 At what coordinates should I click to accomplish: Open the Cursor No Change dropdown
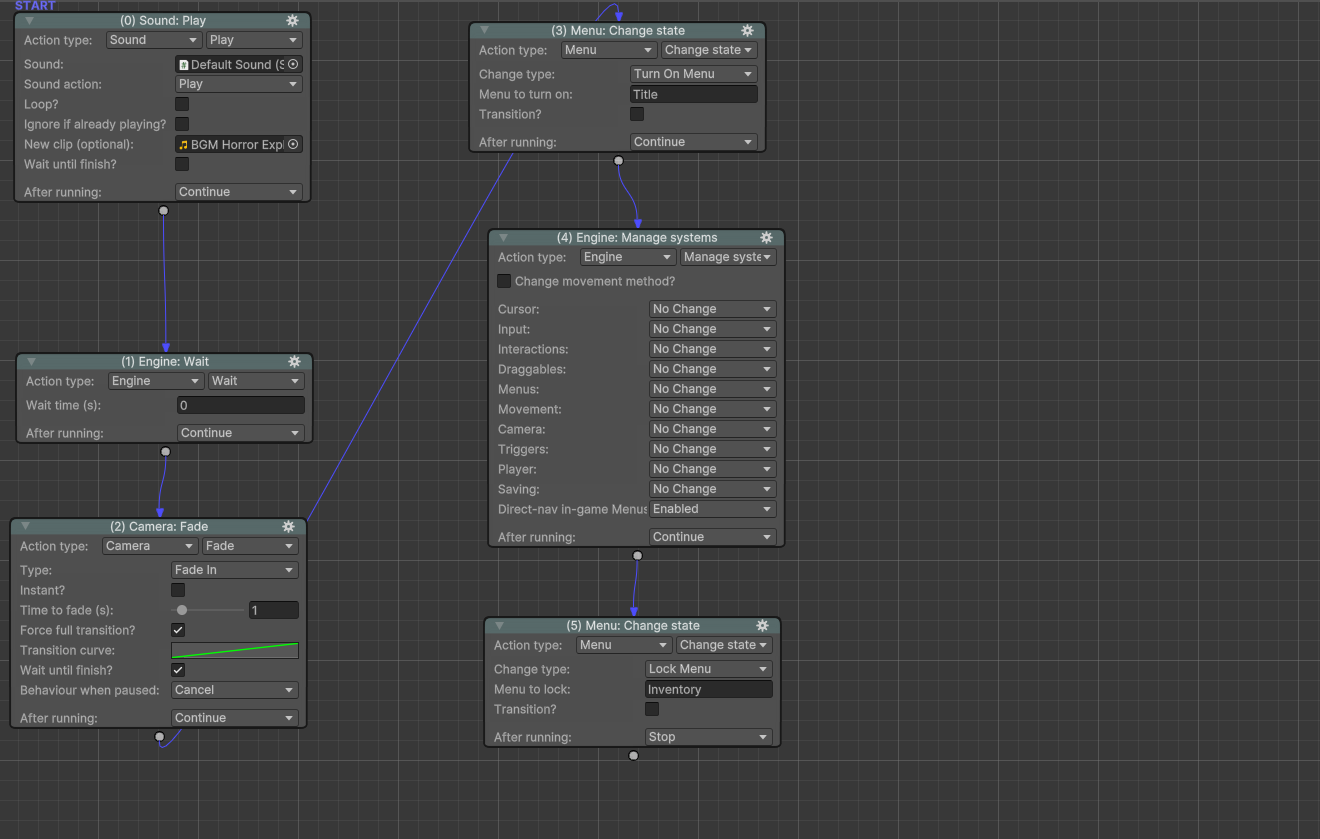712,309
